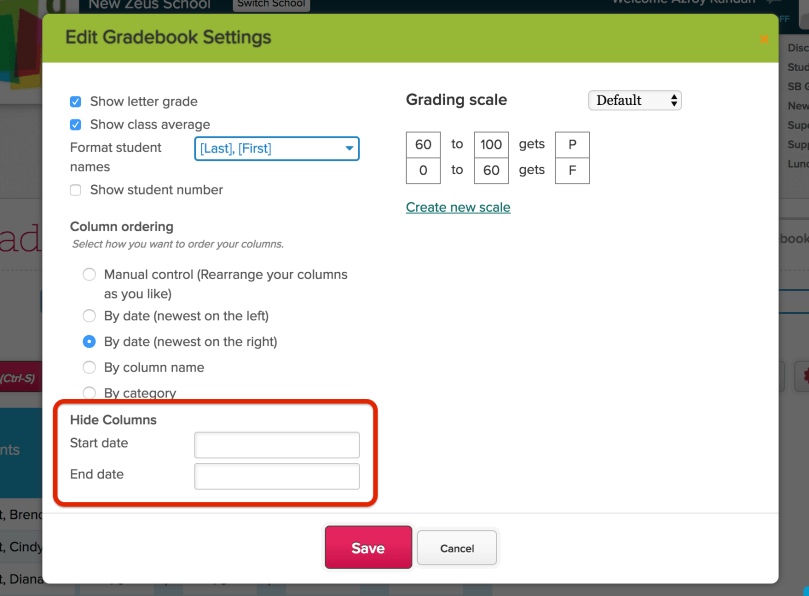Click the letter grade P field
The width and height of the screenshot is (809, 596).
(x=572, y=144)
